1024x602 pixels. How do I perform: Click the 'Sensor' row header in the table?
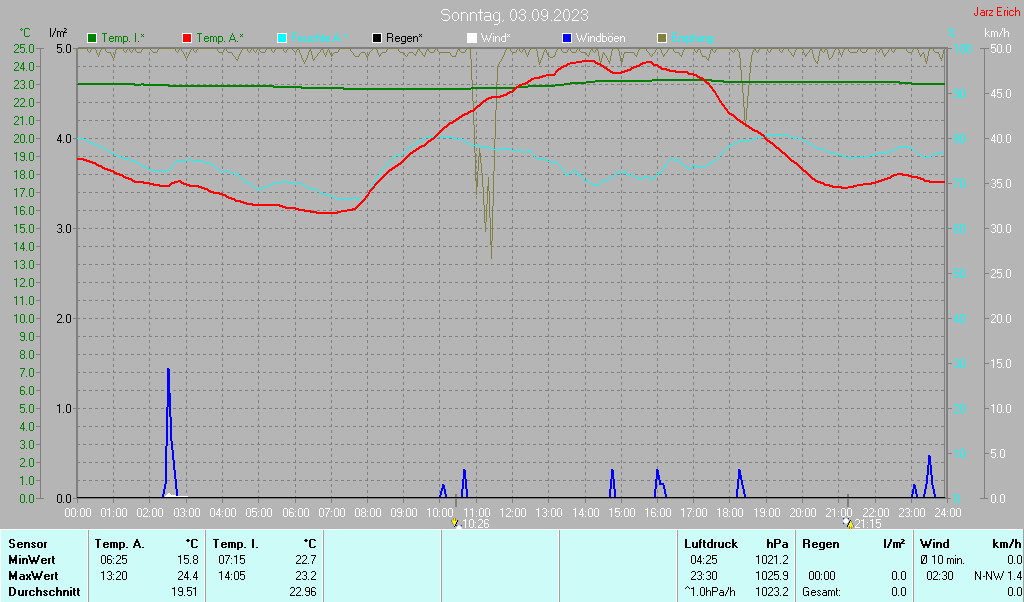[28, 544]
